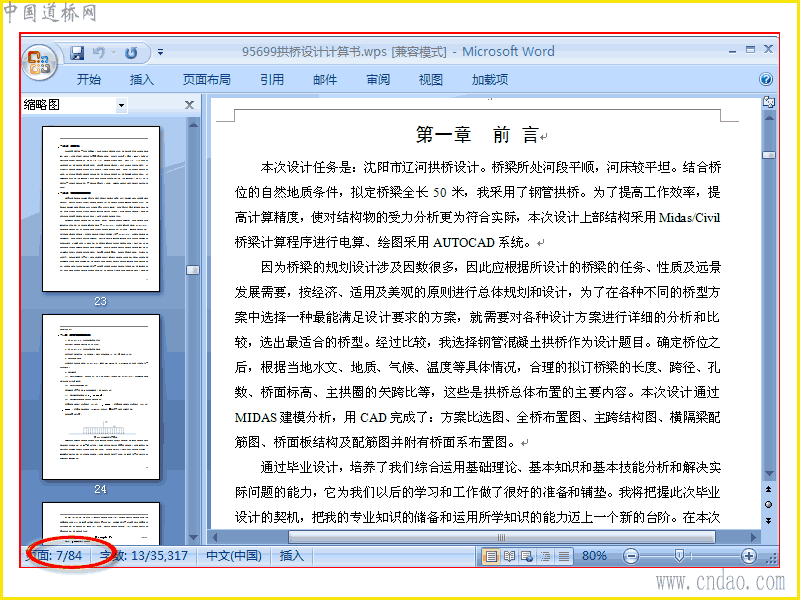
Task: Expand the Customize Quick Access Toolbar arrow
Action: pyautogui.click(x=160, y=52)
